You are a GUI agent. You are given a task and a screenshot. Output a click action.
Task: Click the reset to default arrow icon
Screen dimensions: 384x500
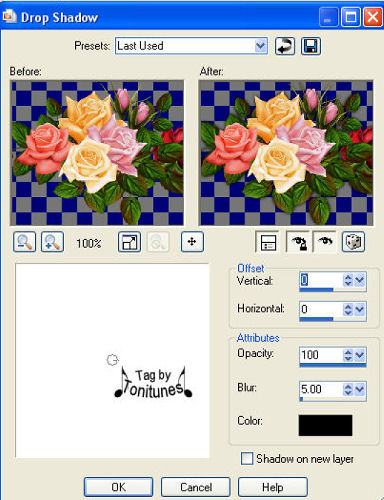pyautogui.click(x=285, y=46)
